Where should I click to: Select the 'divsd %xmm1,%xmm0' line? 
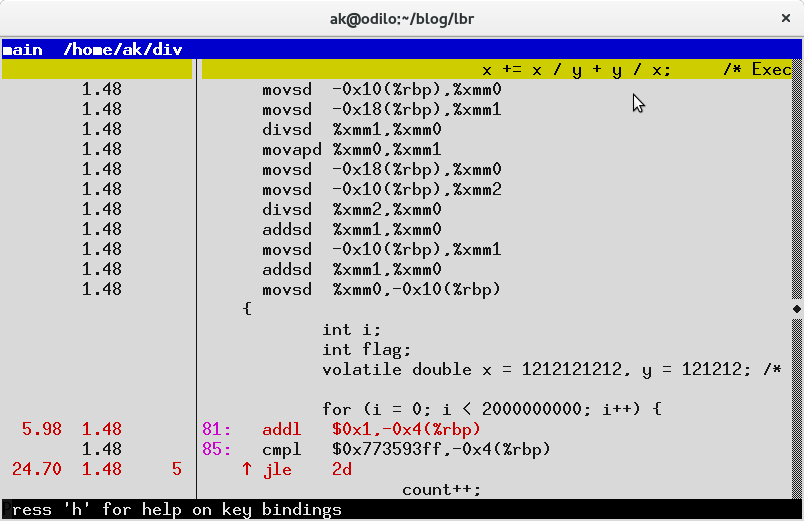tap(352, 129)
